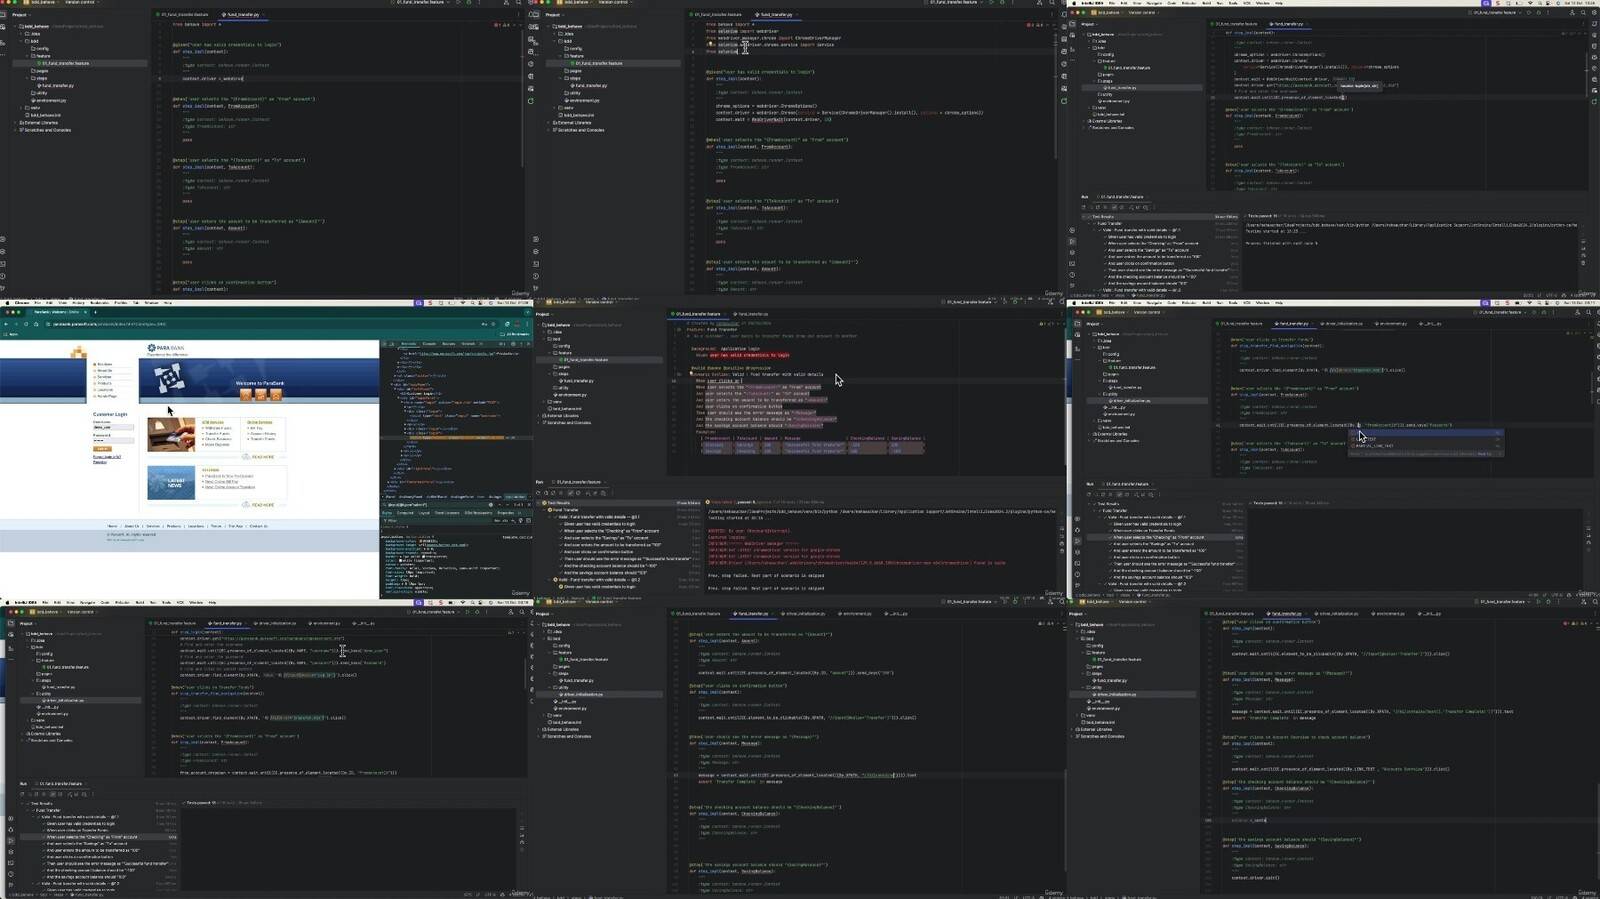Open a new Chrome tab with plus icon

pos(95,312)
